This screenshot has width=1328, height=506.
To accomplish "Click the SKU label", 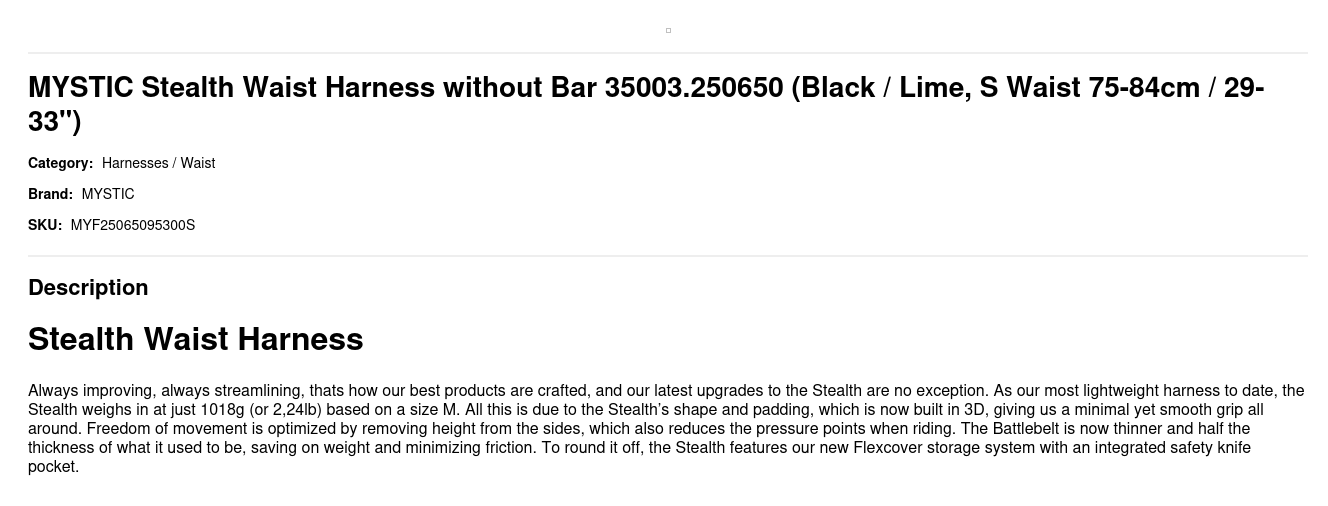I will pos(45,225).
